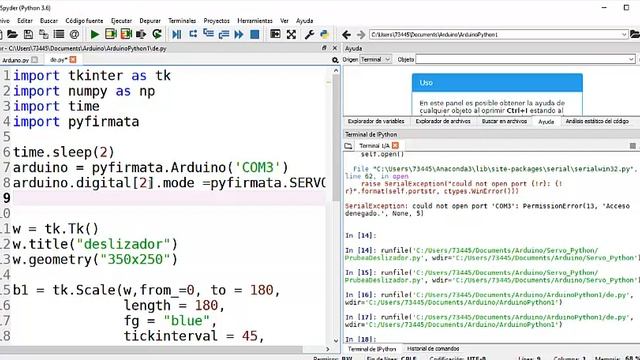This screenshot has height=360, width=640.
Task: Click the debug Step into icon
Action: [x=209, y=34]
